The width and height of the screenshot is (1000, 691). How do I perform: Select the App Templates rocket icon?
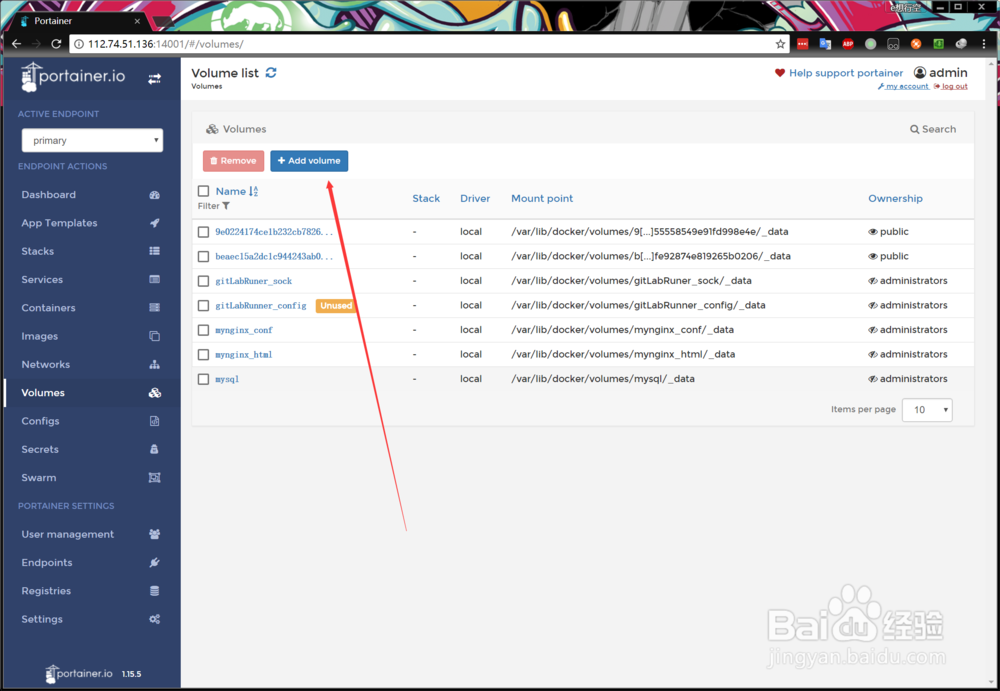(x=153, y=223)
